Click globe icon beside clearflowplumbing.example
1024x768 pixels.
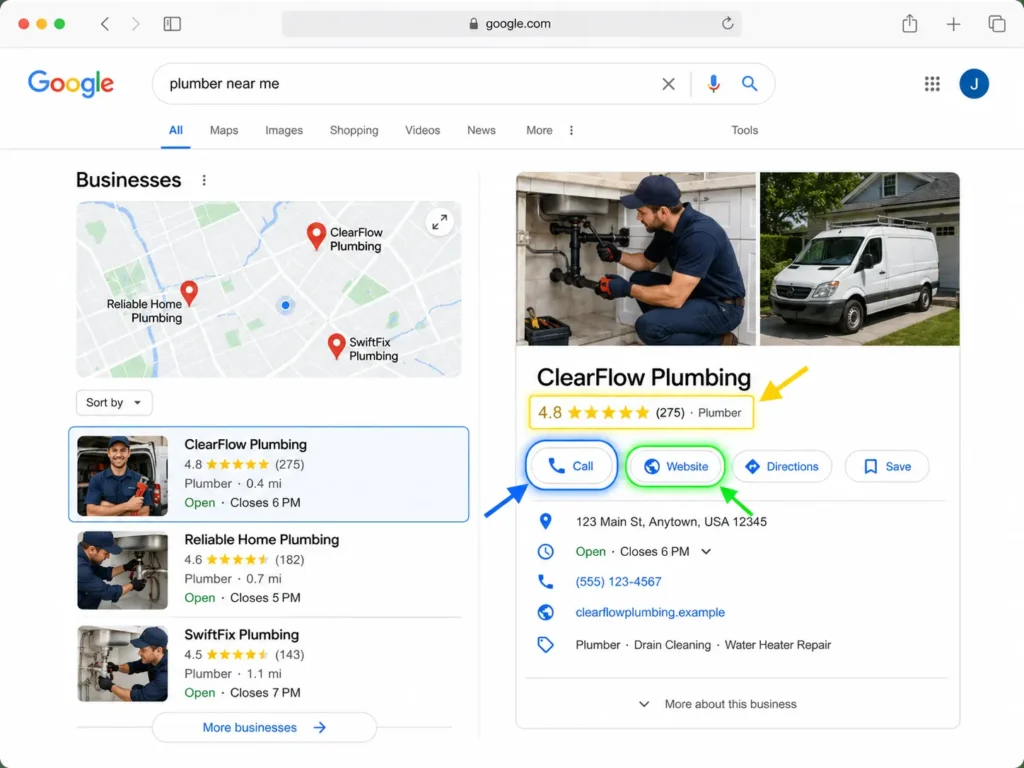pyautogui.click(x=545, y=612)
